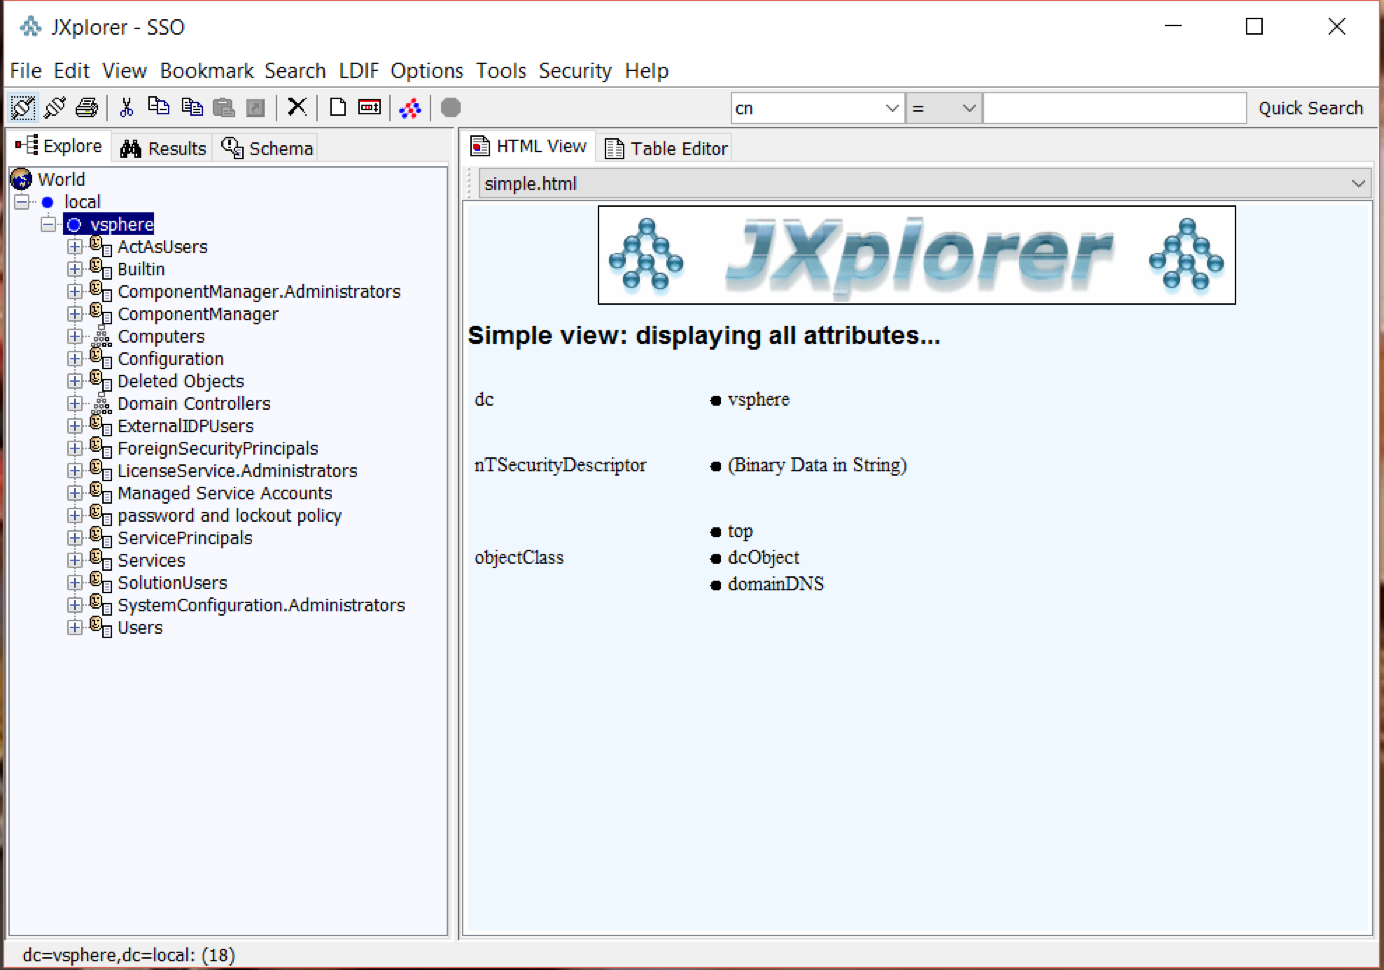This screenshot has height=970, width=1384.
Task: Click the Users entry icon
Action: tap(100, 627)
